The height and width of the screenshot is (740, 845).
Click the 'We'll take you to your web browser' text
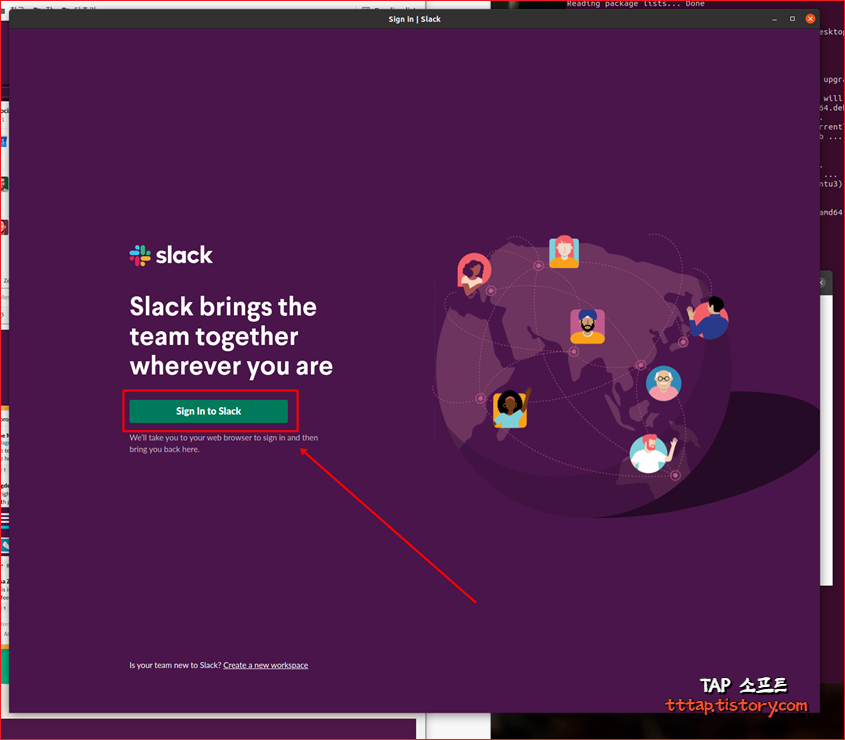[x=223, y=444]
